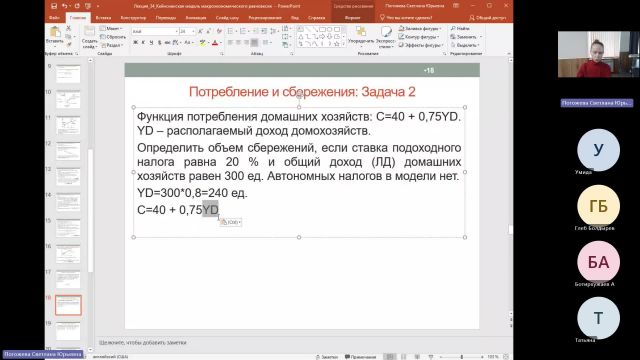Switch to the Design (Конструктор) tab
This screenshot has height=360, width=640.
coord(133,18)
